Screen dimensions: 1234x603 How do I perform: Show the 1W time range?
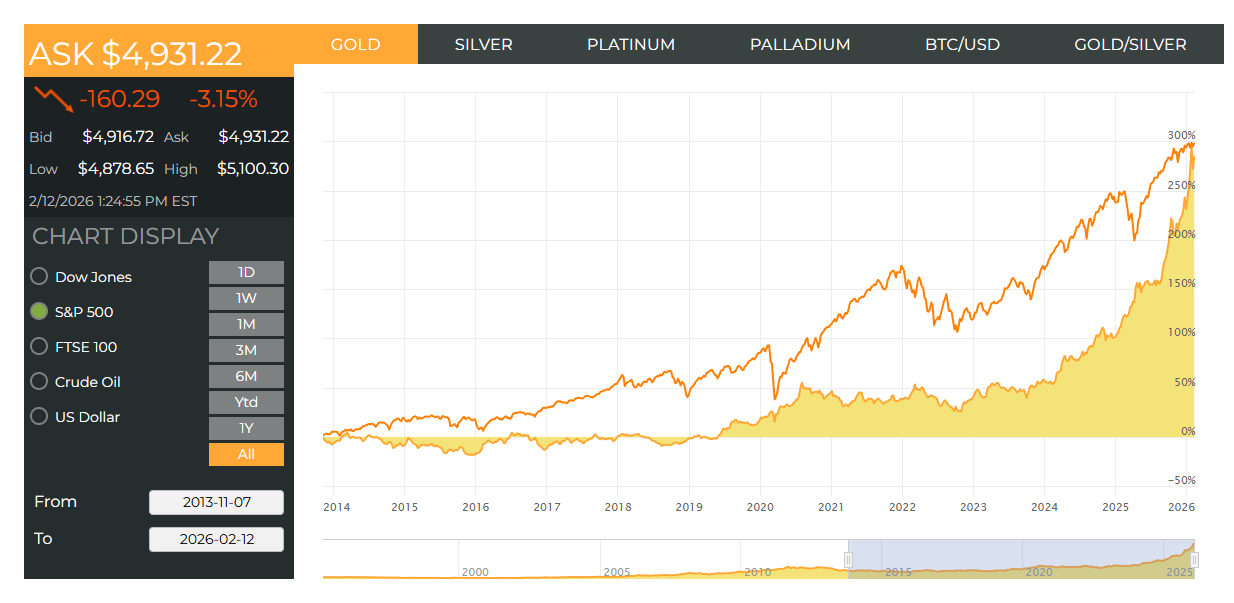click(x=246, y=299)
